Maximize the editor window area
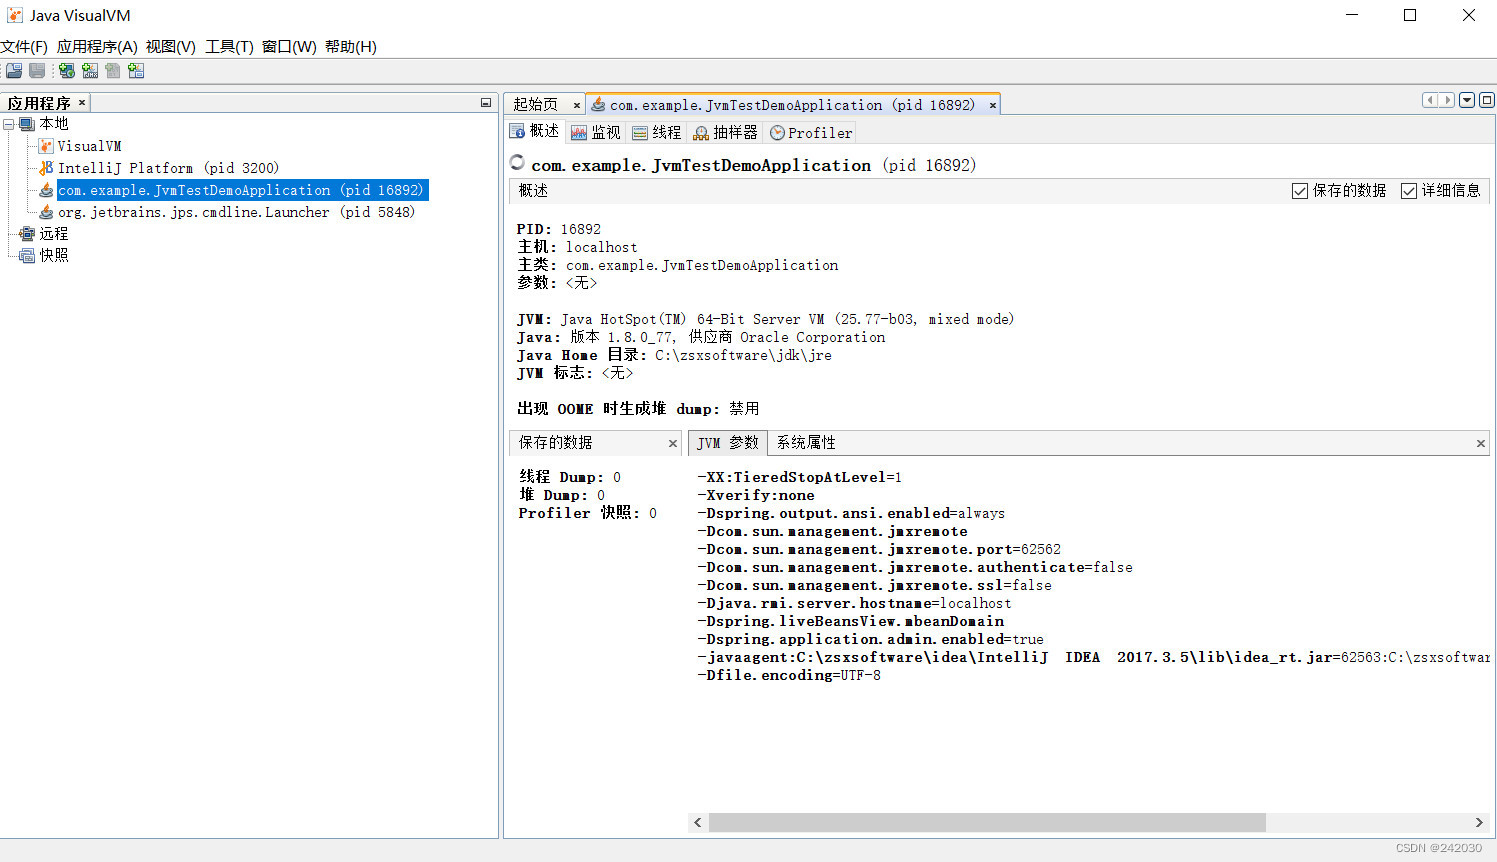 [x=1487, y=100]
